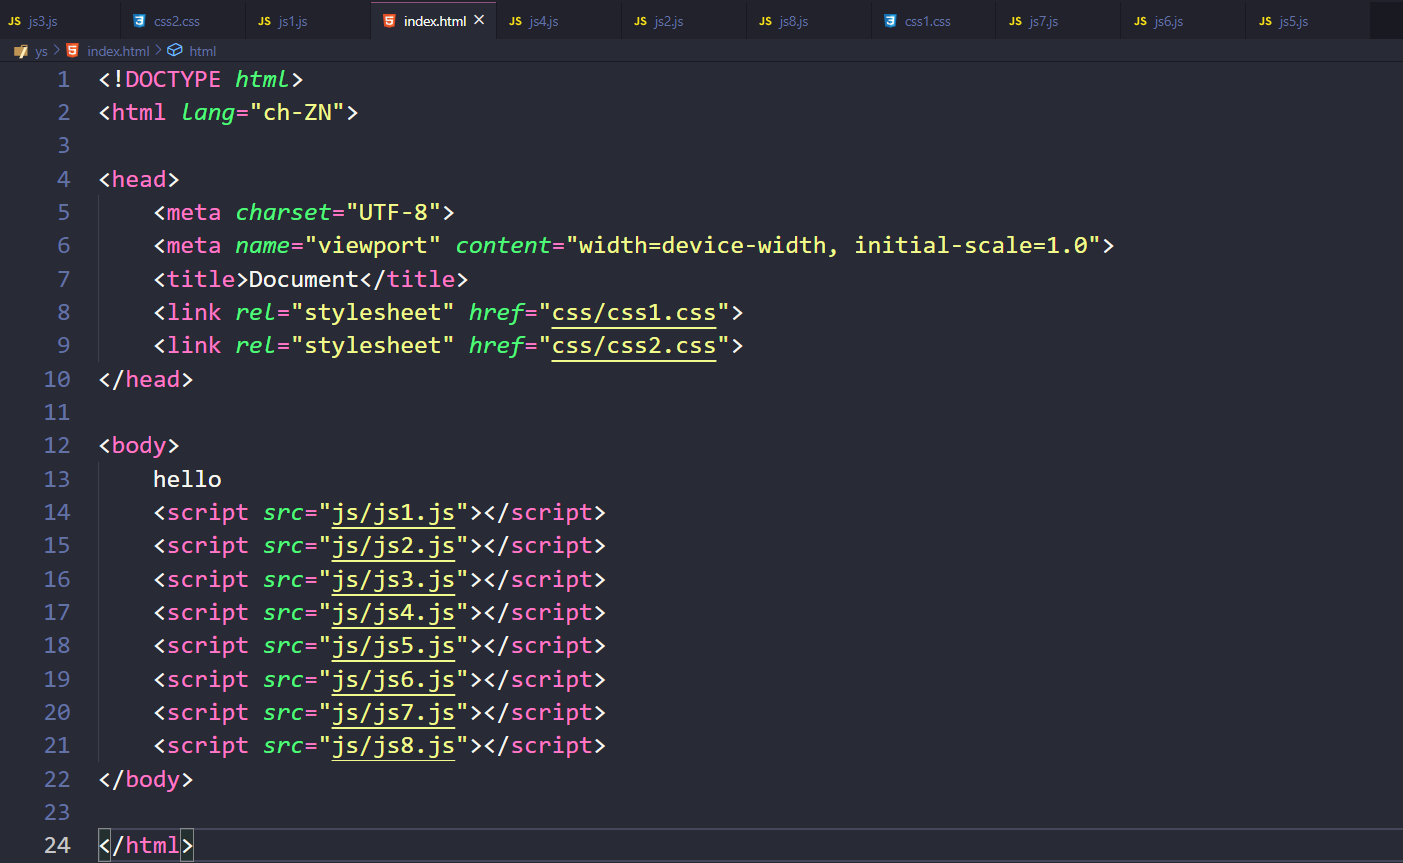Switch to the js6.js tab

(x=1183, y=20)
